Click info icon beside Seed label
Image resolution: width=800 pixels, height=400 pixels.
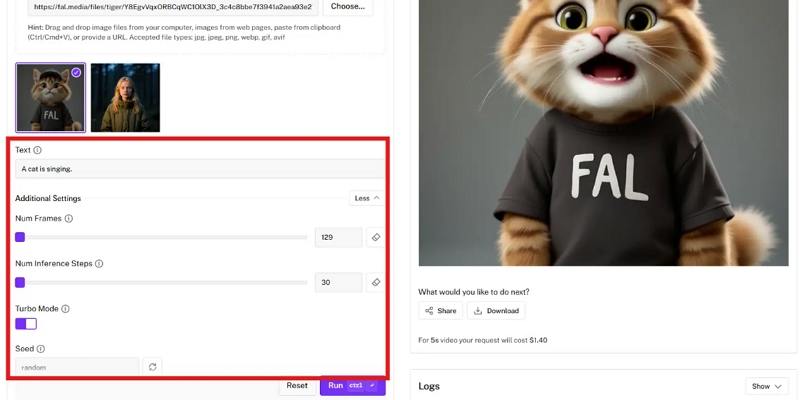pyautogui.click(x=40, y=349)
